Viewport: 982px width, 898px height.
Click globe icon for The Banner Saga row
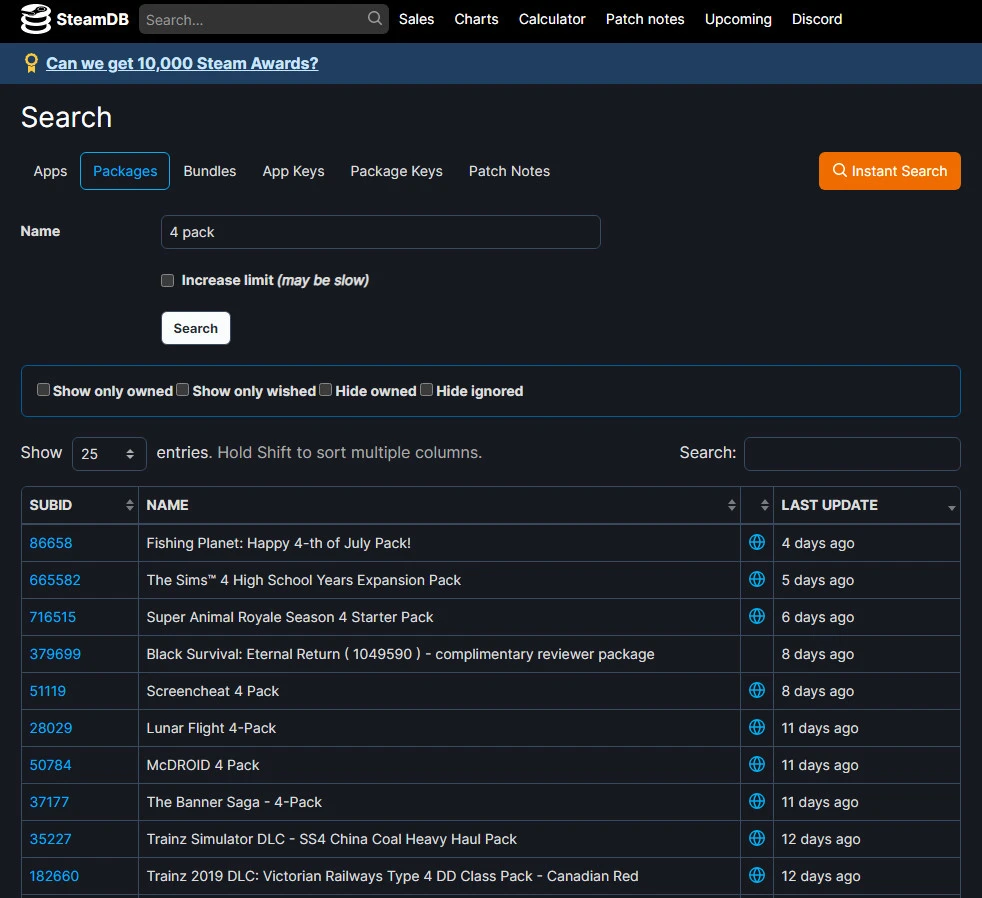[757, 801]
